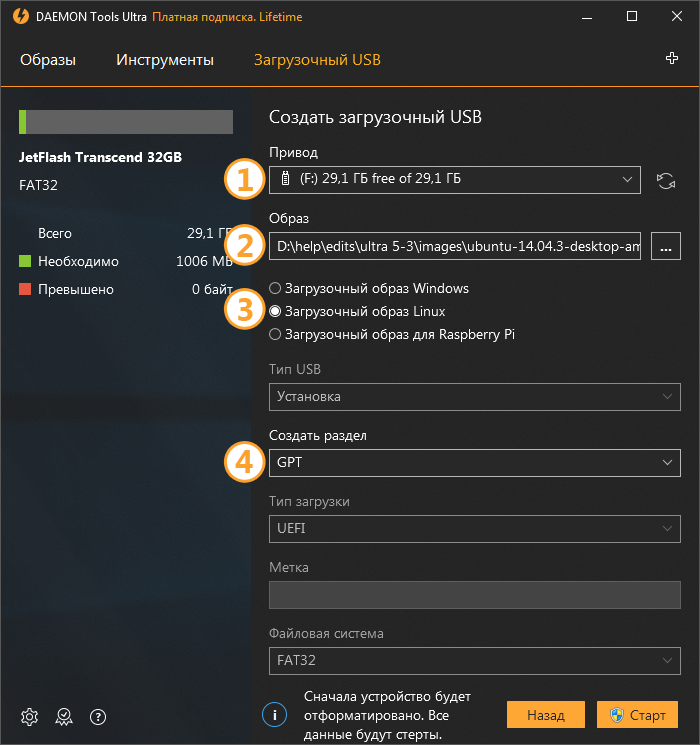Close the DAEMON Tools Ultra window
Screen dimensions: 700x745
point(677,17)
